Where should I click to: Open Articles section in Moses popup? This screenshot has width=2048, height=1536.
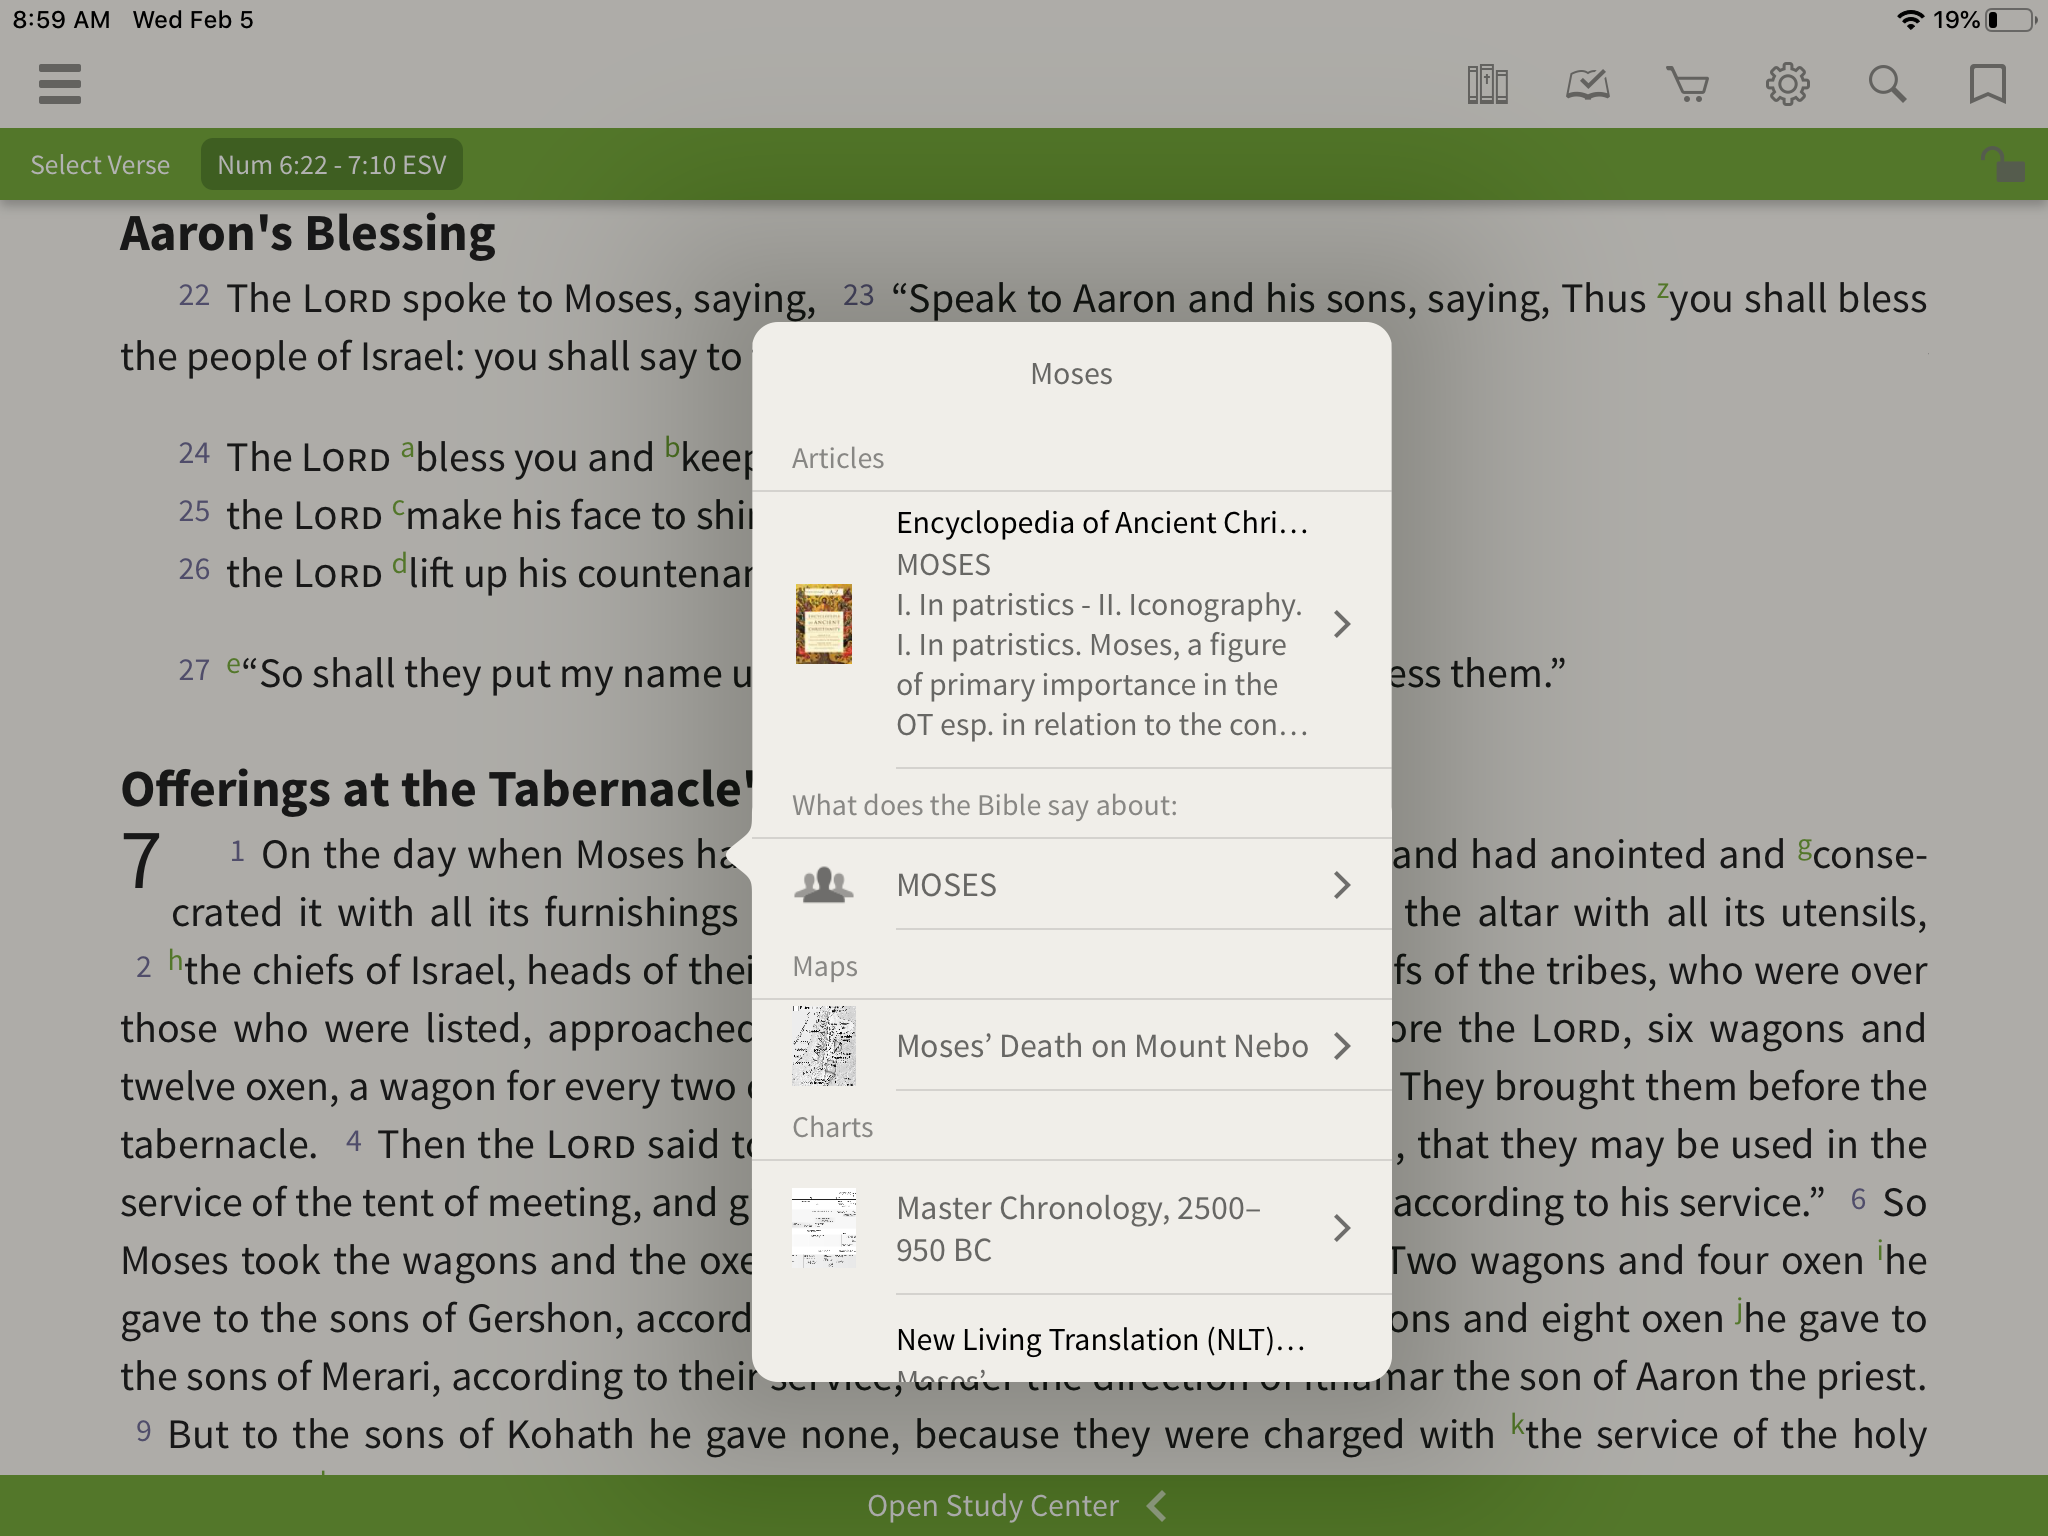[837, 458]
